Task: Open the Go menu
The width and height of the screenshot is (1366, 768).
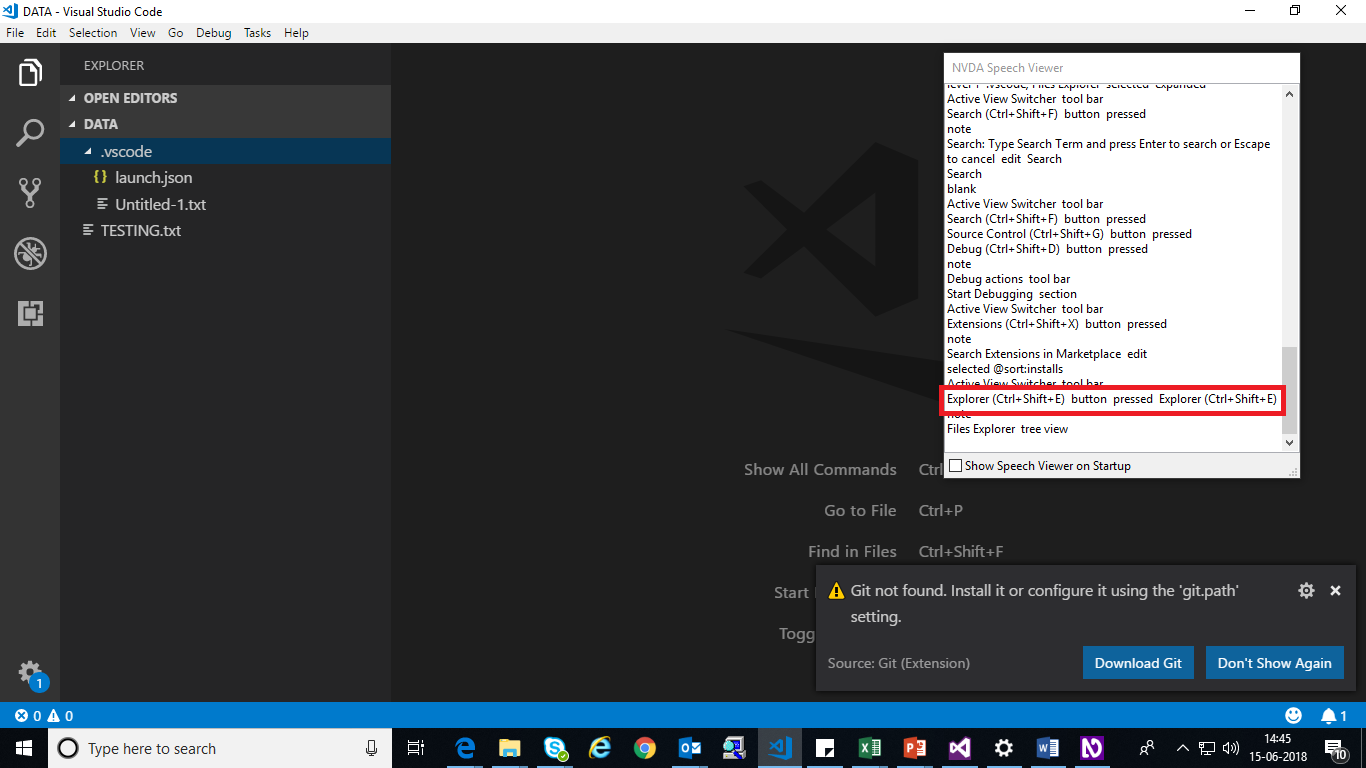Action: [175, 33]
